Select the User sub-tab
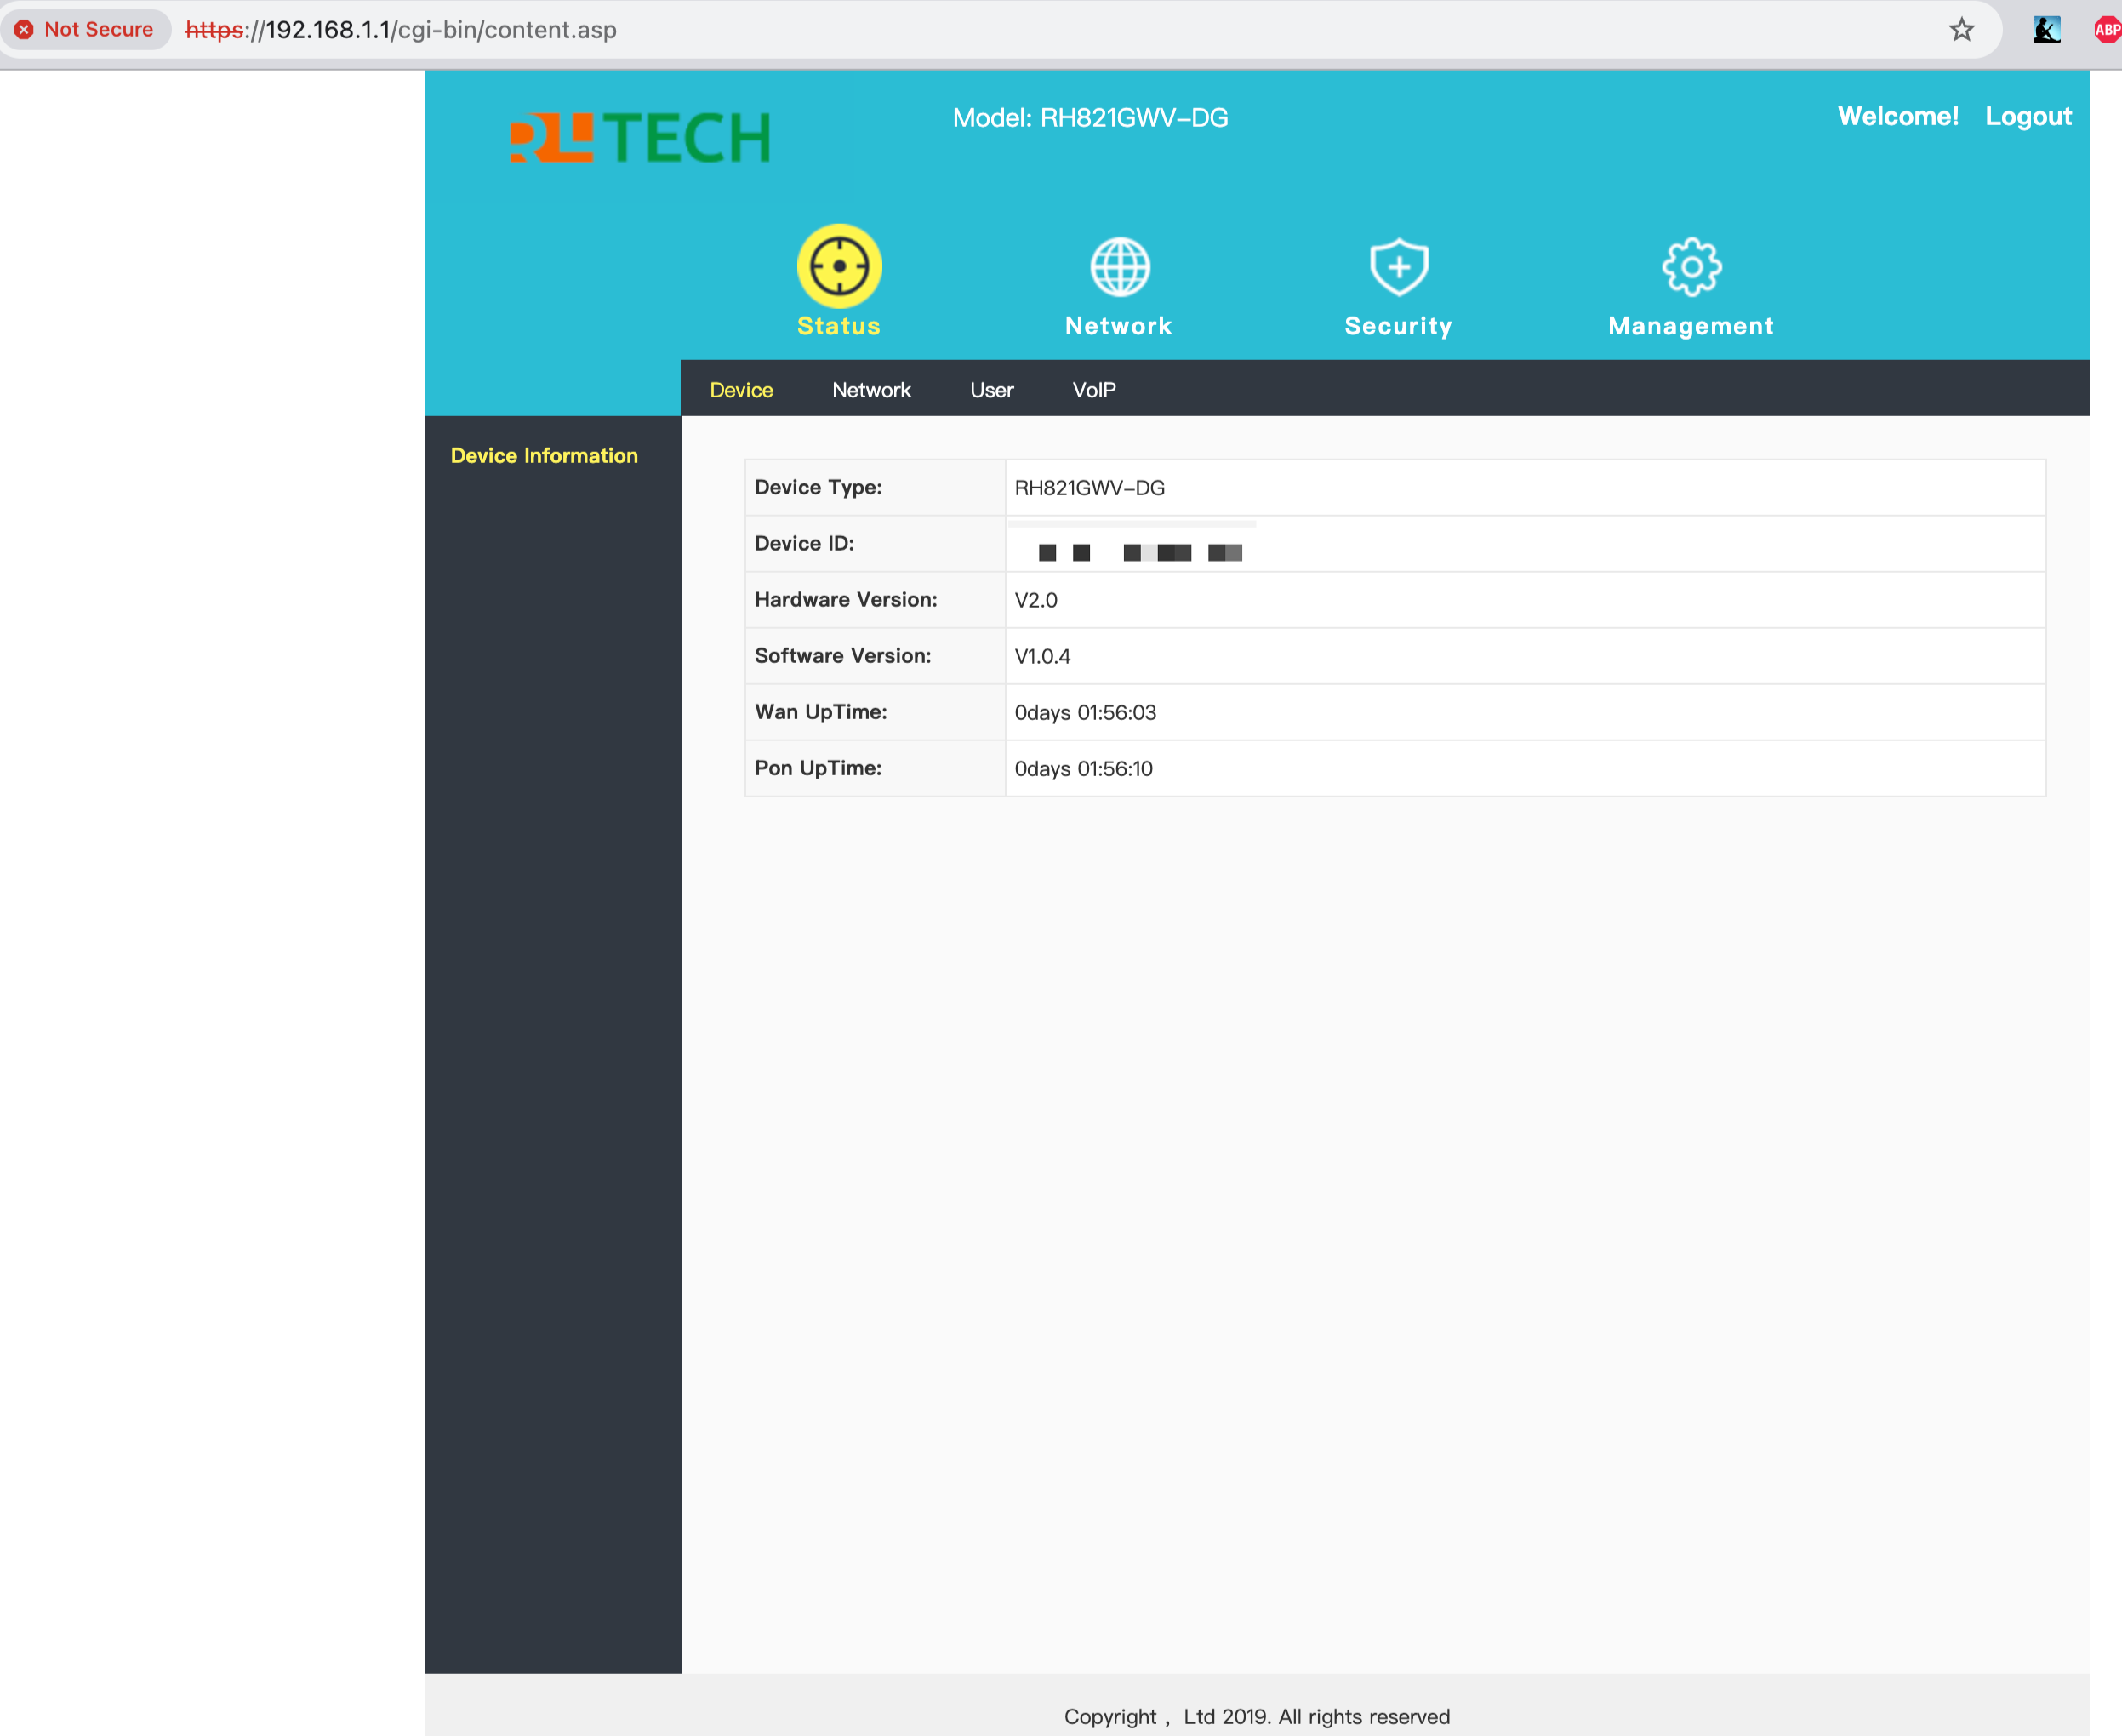This screenshot has width=2122, height=1736. [x=991, y=390]
